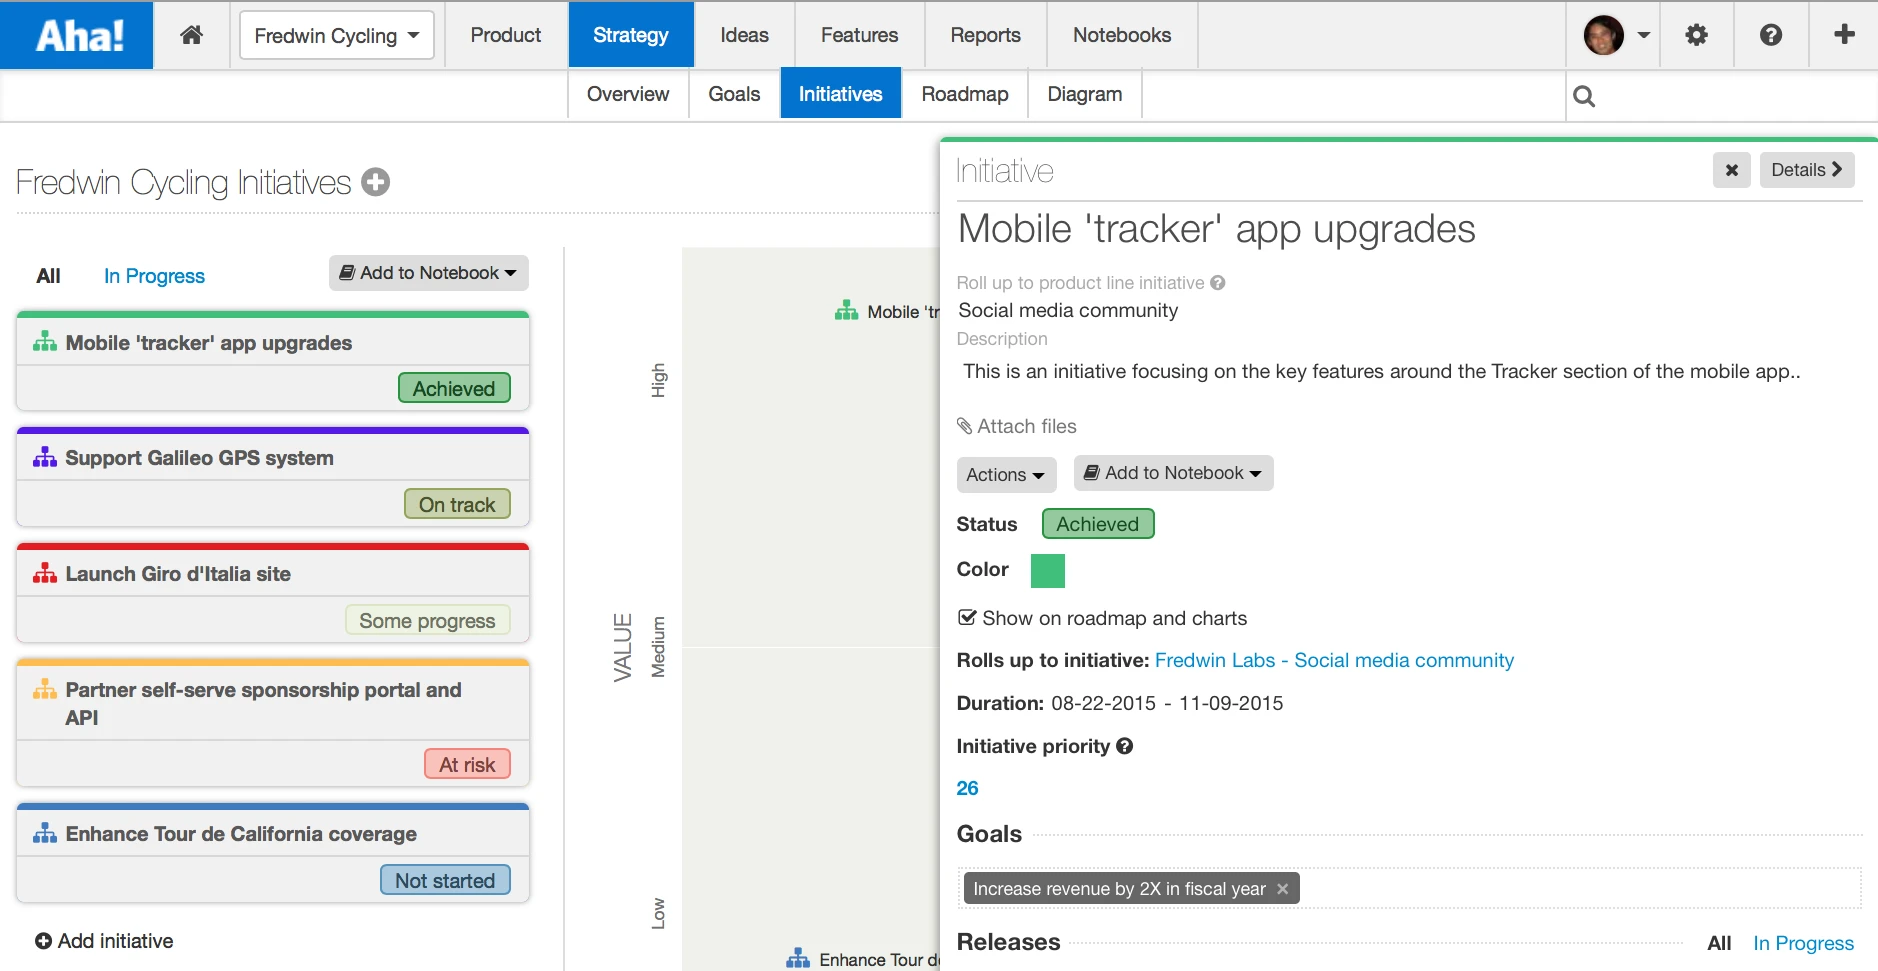Open Add to Notebook dropdown above initiatives list
This screenshot has height=971, width=1878.
pos(429,273)
